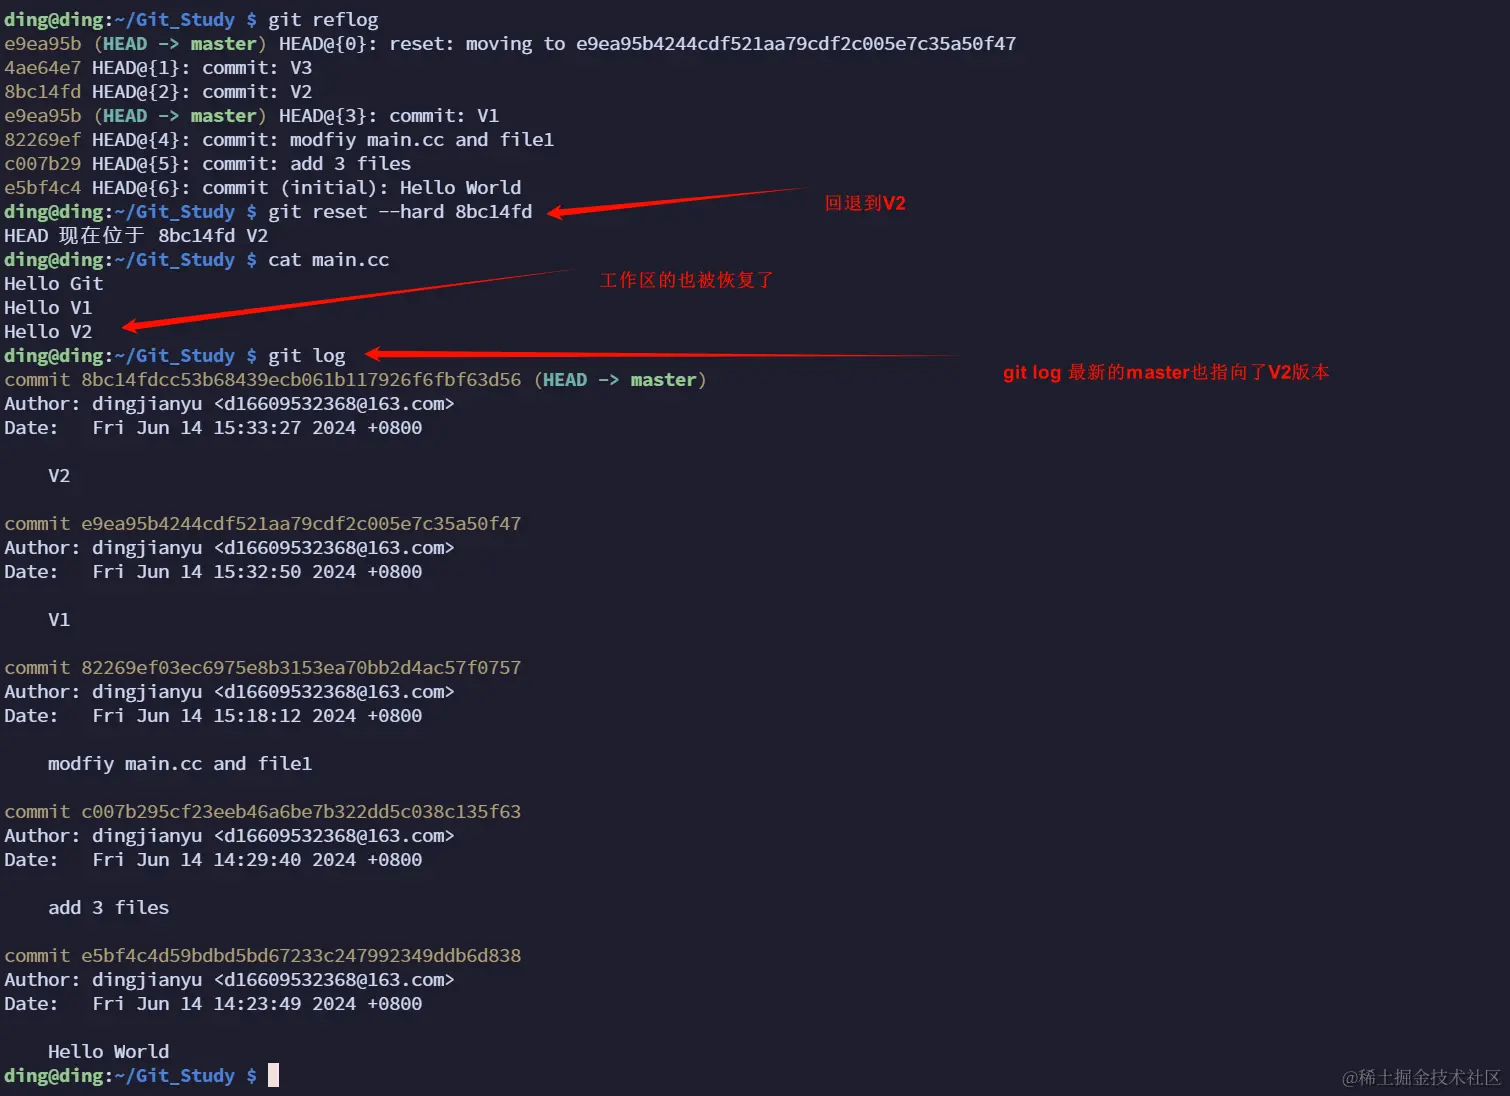1510x1096 pixels.
Task: Click the commit message 'V2' in git log
Action: click(x=59, y=476)
